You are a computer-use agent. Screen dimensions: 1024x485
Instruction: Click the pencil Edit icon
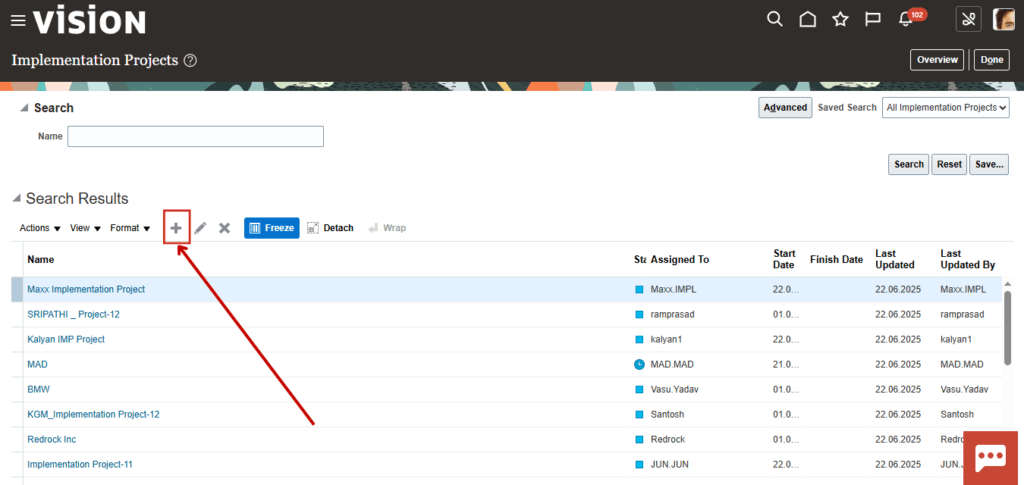tap(200, 228)
